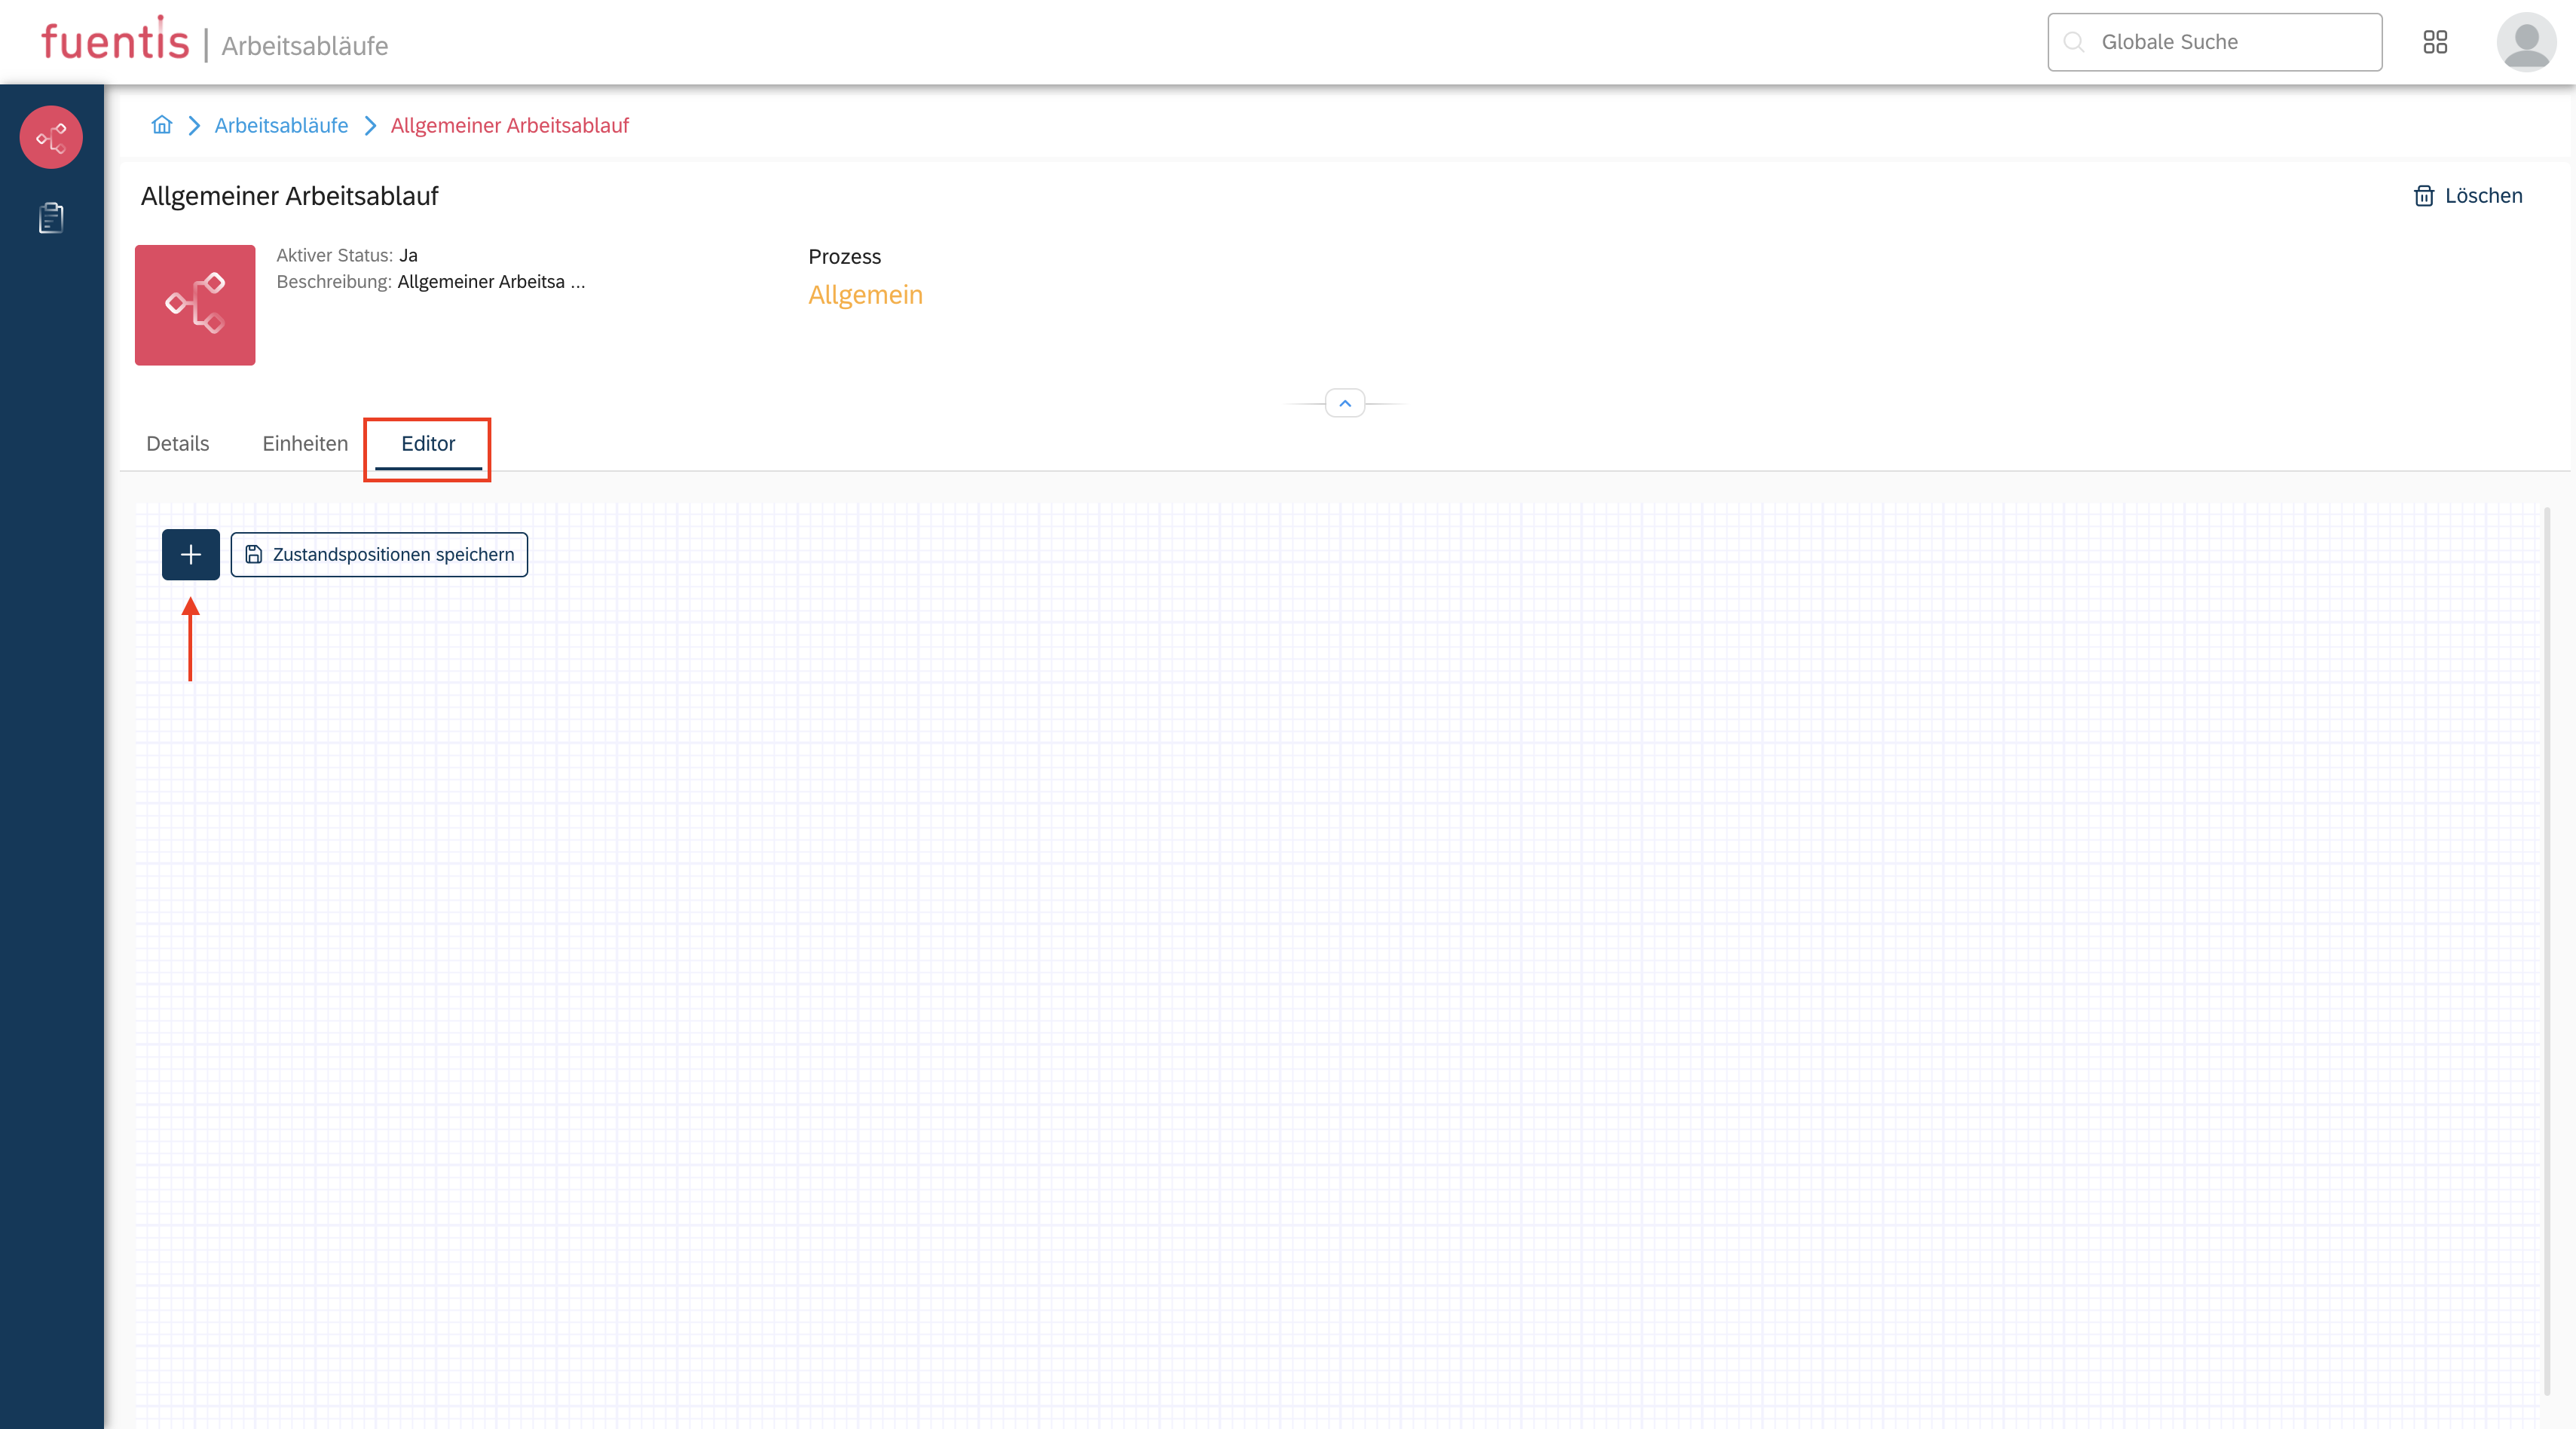
Task: Select the red workflow thumbnail image
Action: coord(194,305)
